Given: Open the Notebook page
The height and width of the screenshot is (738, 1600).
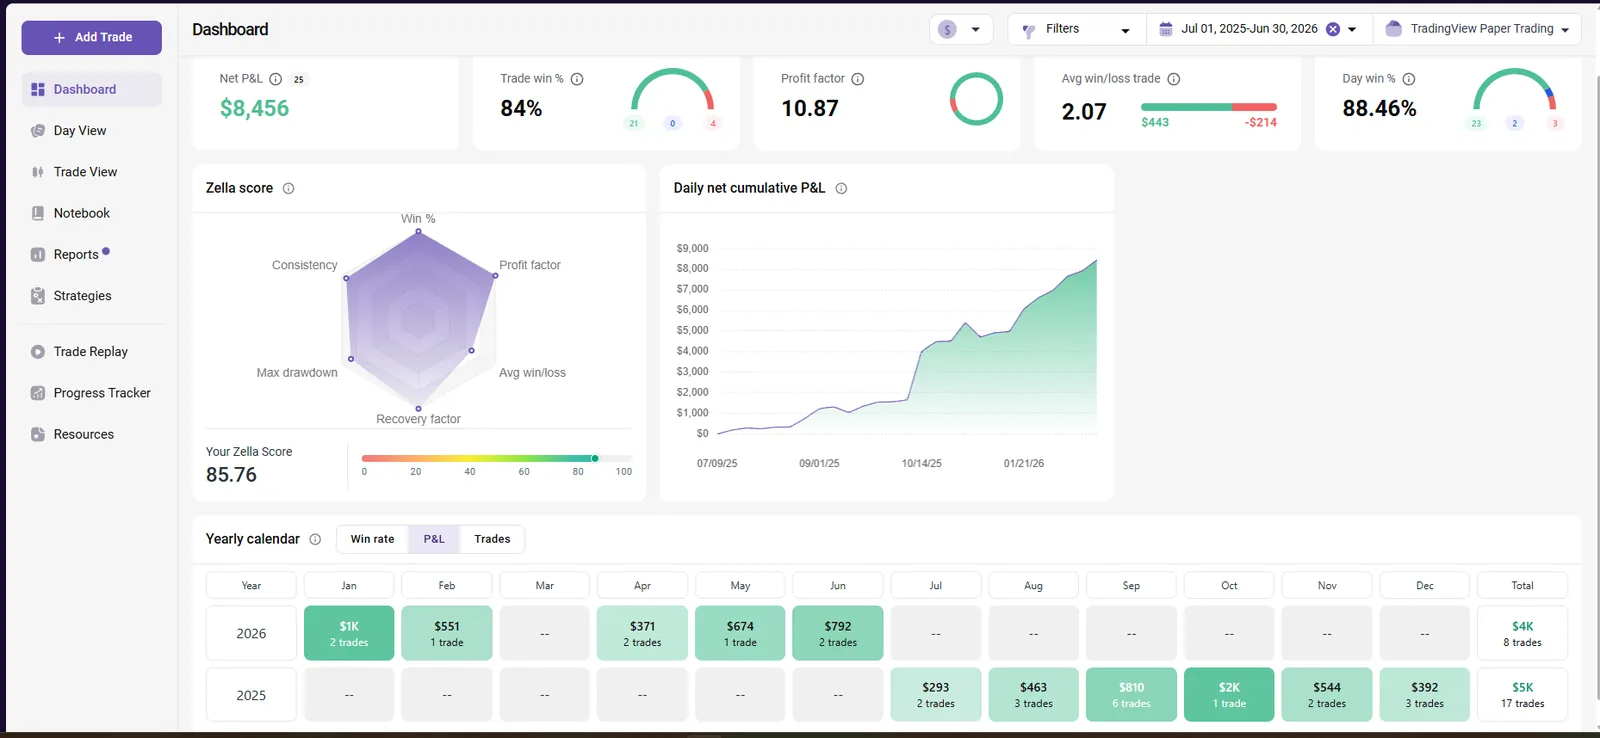Looking at the screenshot, I should pos(92,213).
